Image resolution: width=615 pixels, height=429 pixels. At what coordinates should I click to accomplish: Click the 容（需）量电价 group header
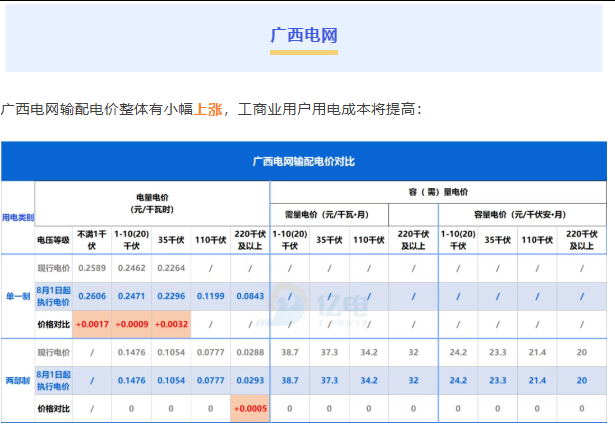tap(438, 192)
